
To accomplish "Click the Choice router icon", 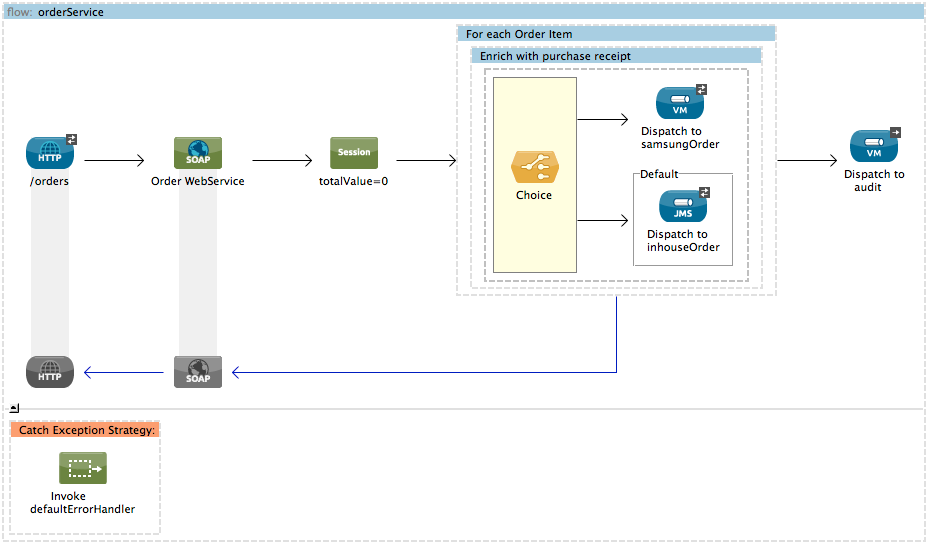I will 534,166.
